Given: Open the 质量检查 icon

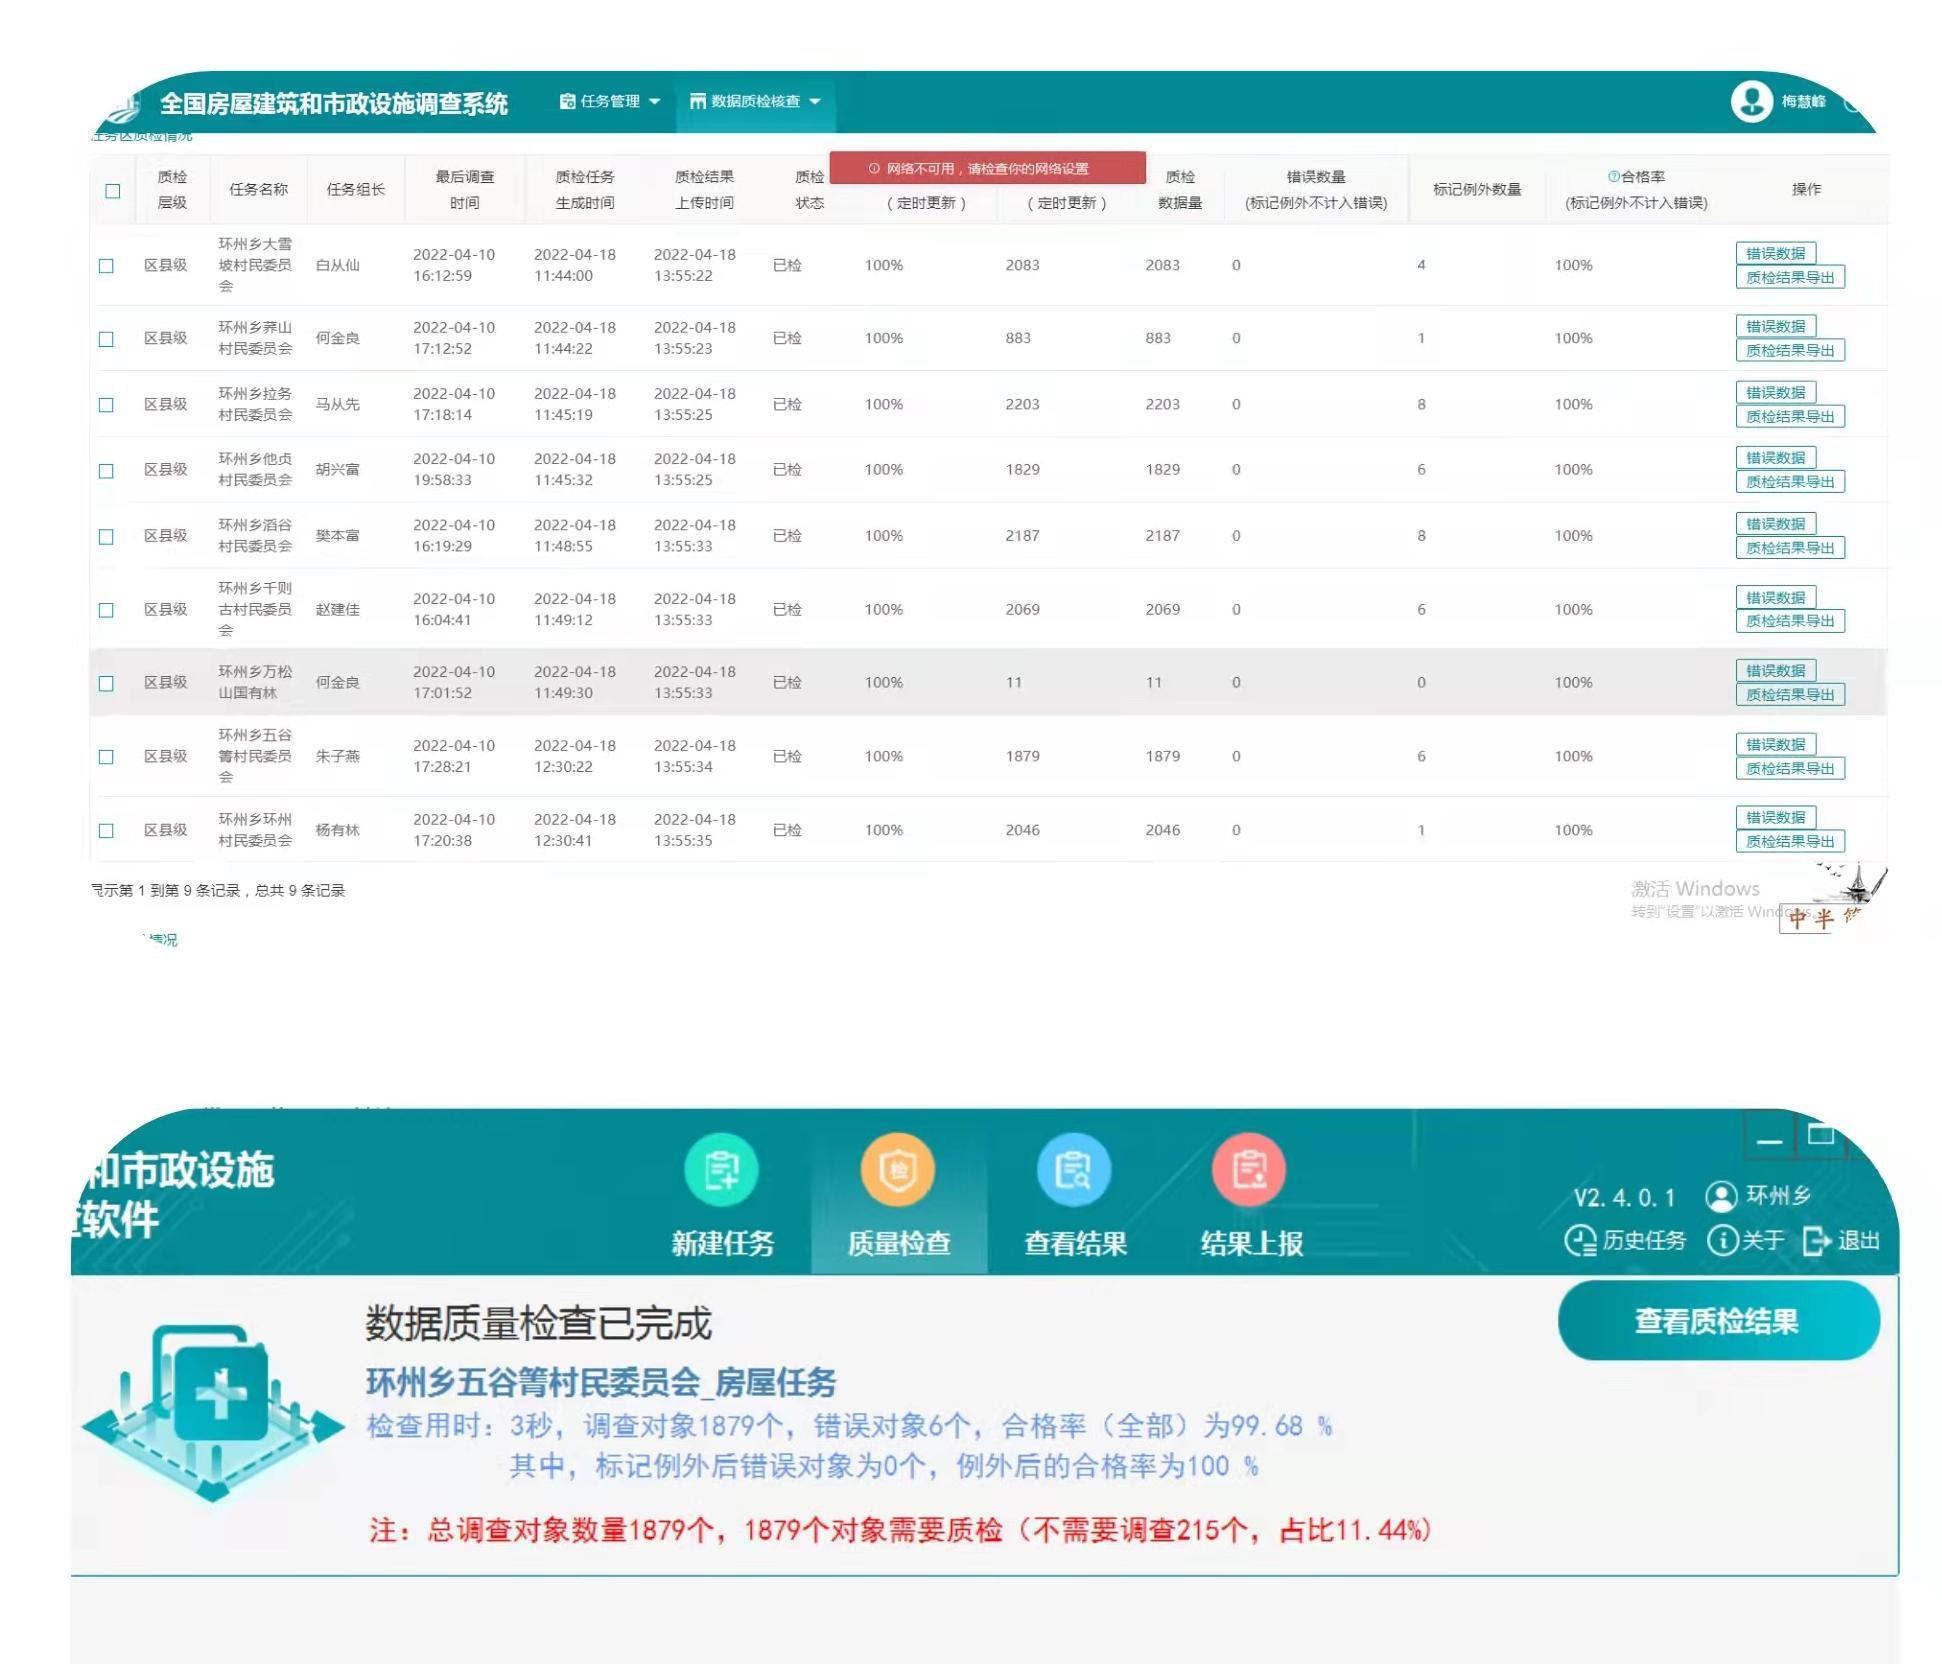Looking at the screenshot, I should 897,1170.
